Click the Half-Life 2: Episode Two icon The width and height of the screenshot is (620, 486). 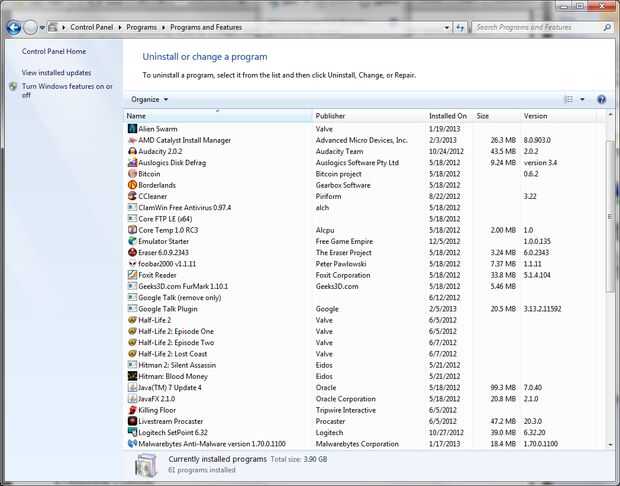(132, 342)
